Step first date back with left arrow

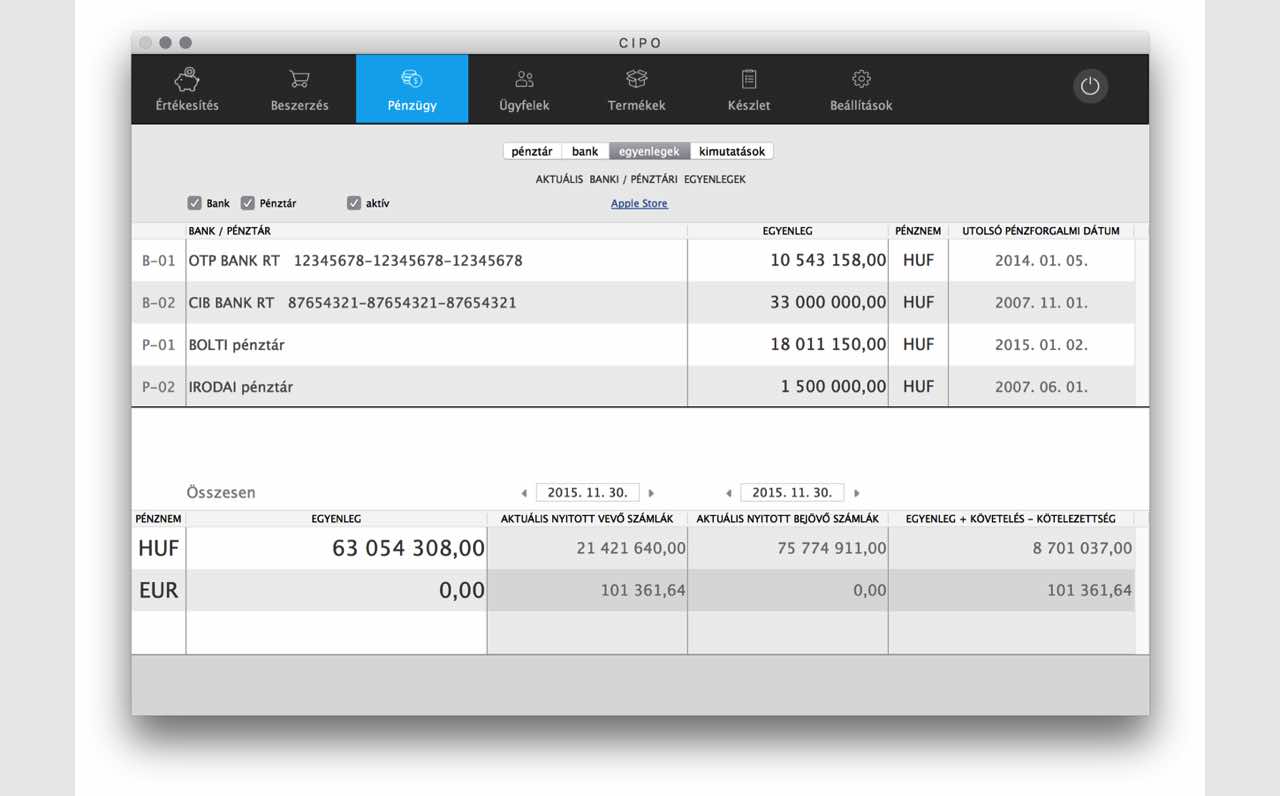(x=524, y=493)
